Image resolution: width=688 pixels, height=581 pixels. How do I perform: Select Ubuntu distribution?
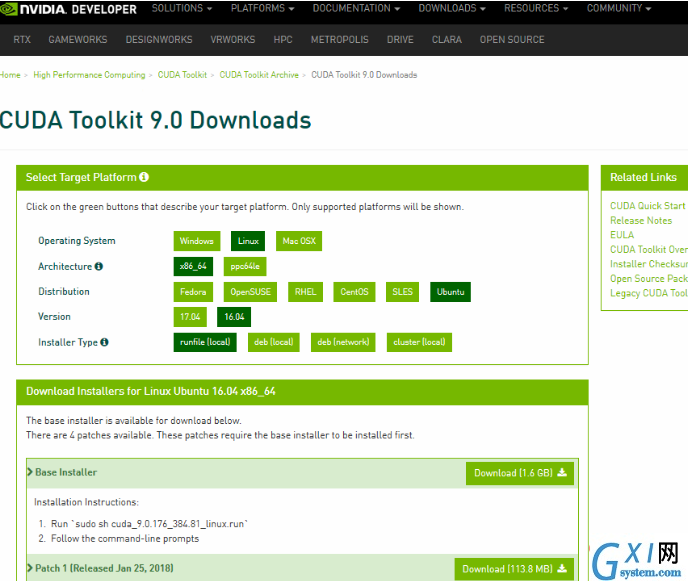pos(450,292)
